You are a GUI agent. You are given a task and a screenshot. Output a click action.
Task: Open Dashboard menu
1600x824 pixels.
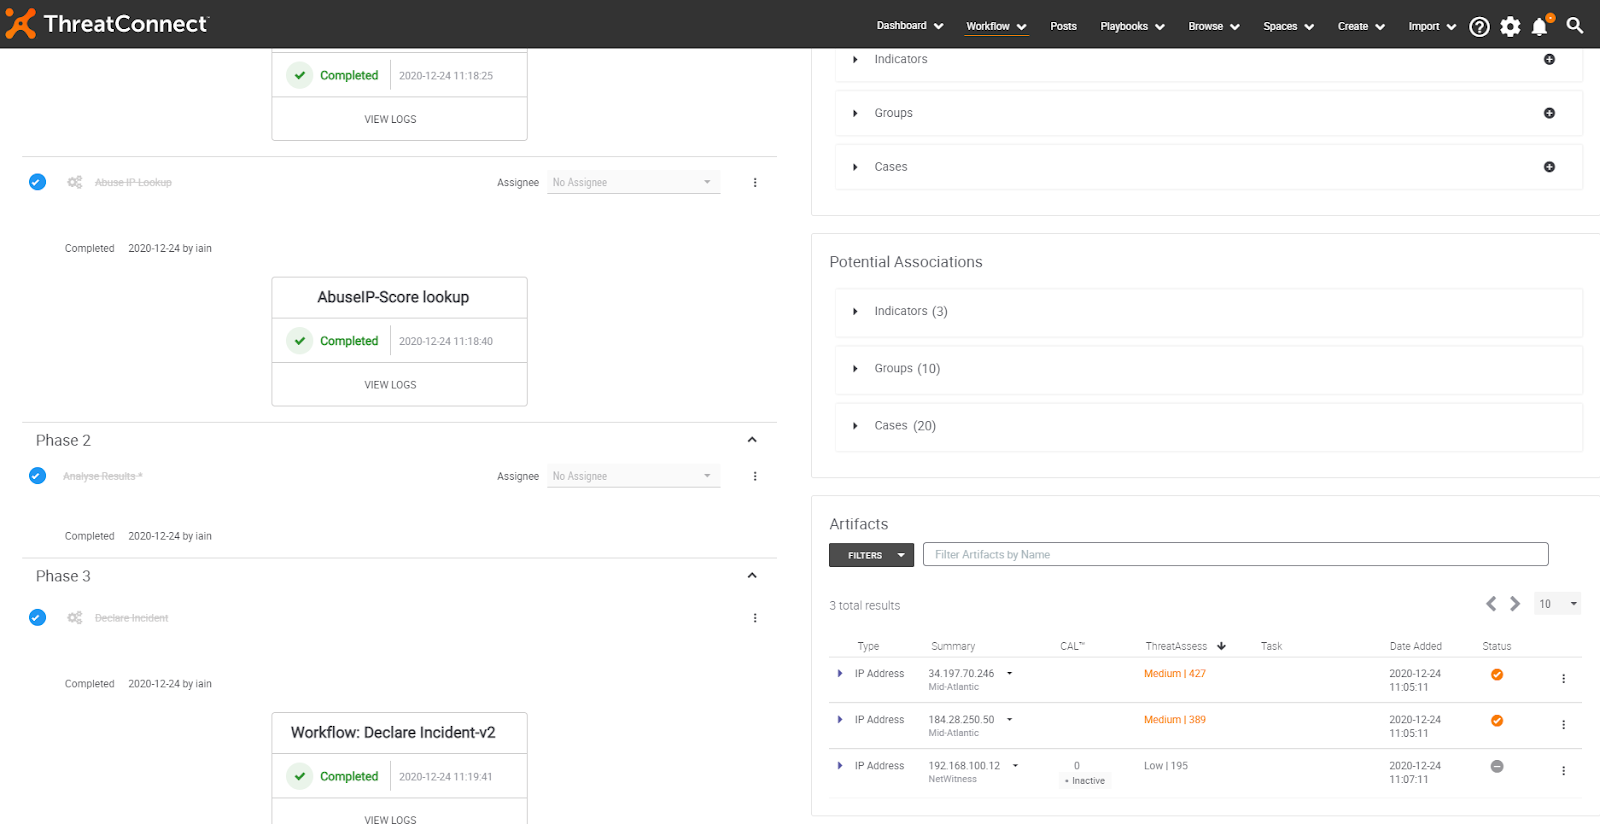910,26
